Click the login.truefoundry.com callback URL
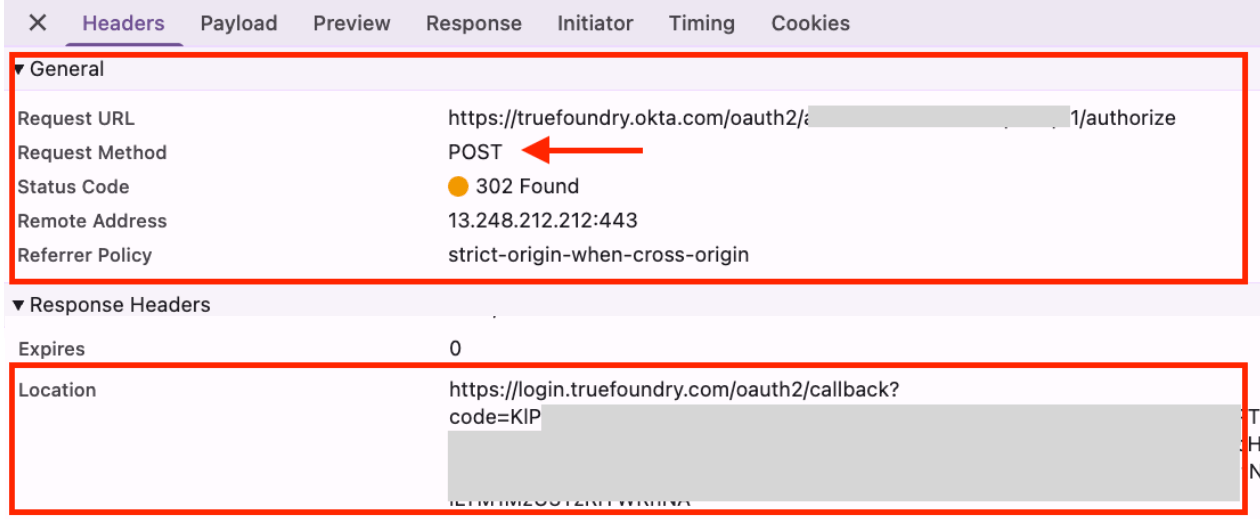Image resolution: width=1260 pixels, height=532 pixels. click(x=674, y=390)
